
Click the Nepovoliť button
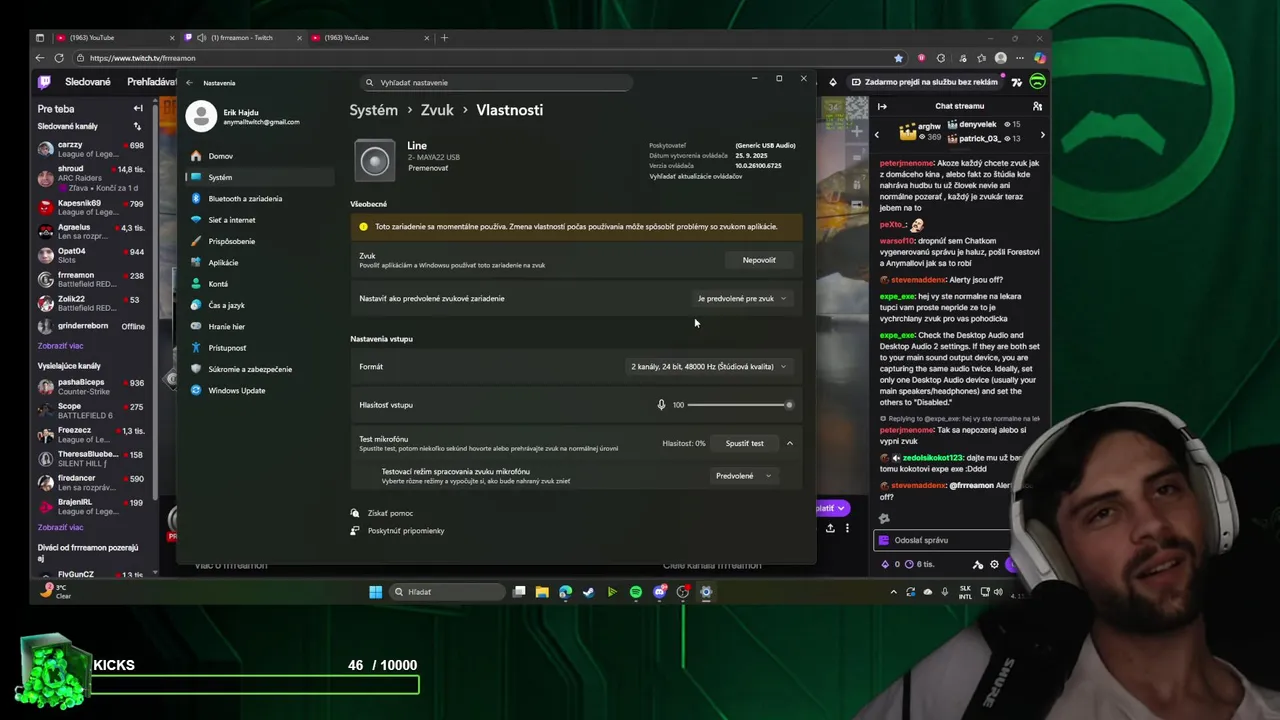click(759, 260)
